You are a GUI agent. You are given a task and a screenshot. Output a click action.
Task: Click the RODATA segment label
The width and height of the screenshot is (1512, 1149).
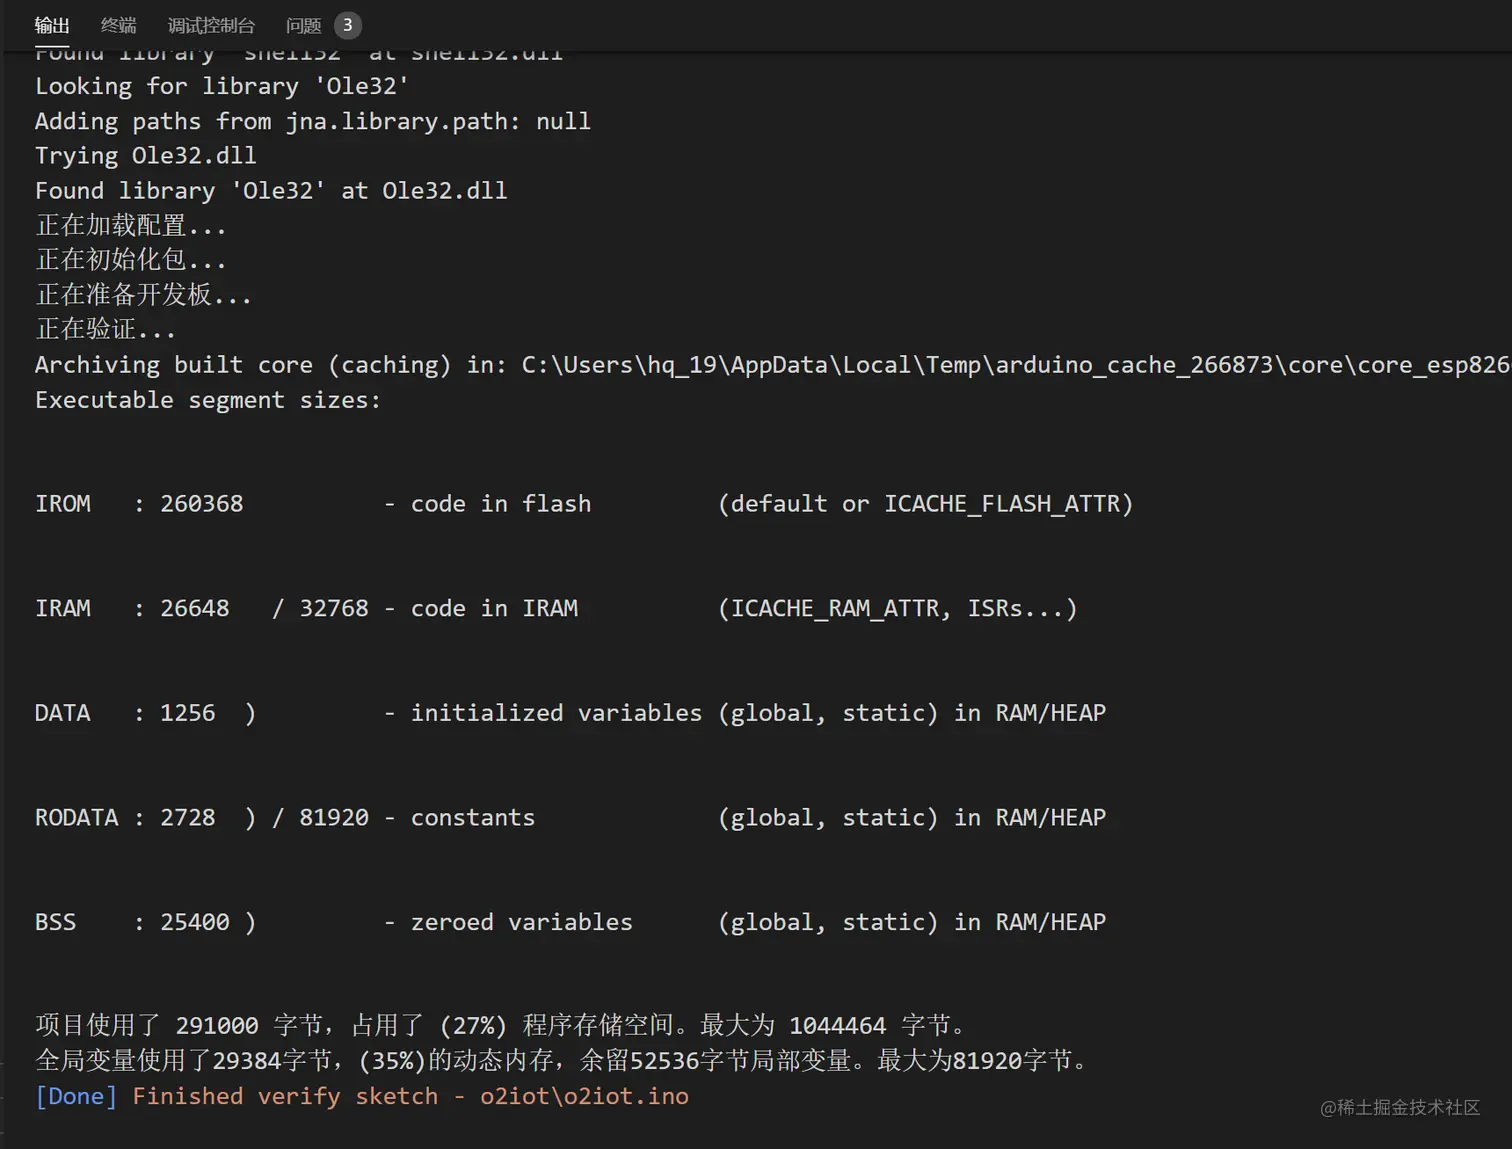click(77, 818)
